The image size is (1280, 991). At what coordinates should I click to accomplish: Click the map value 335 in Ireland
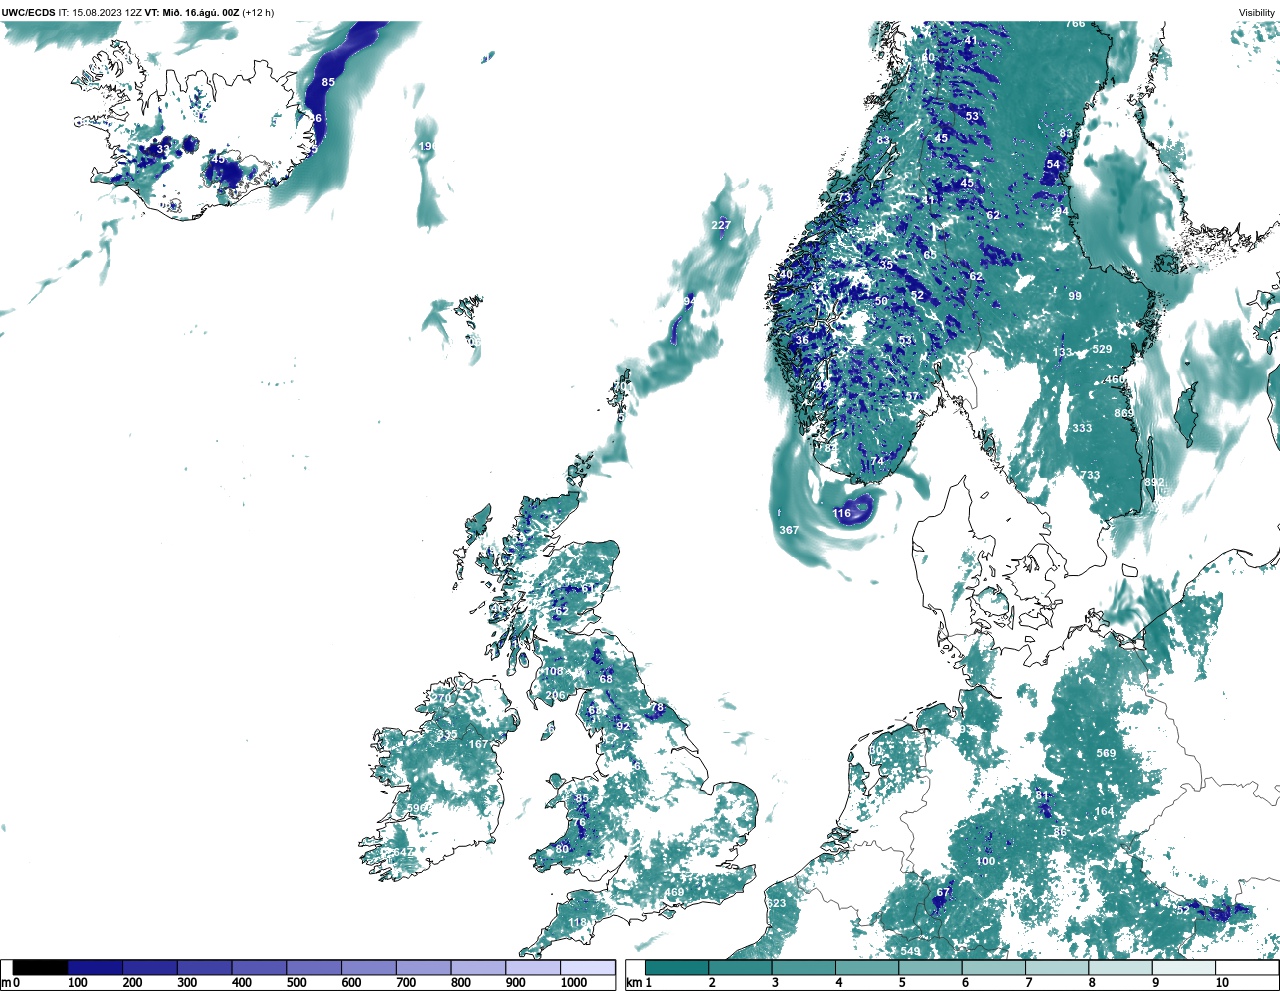coord(447,734)
